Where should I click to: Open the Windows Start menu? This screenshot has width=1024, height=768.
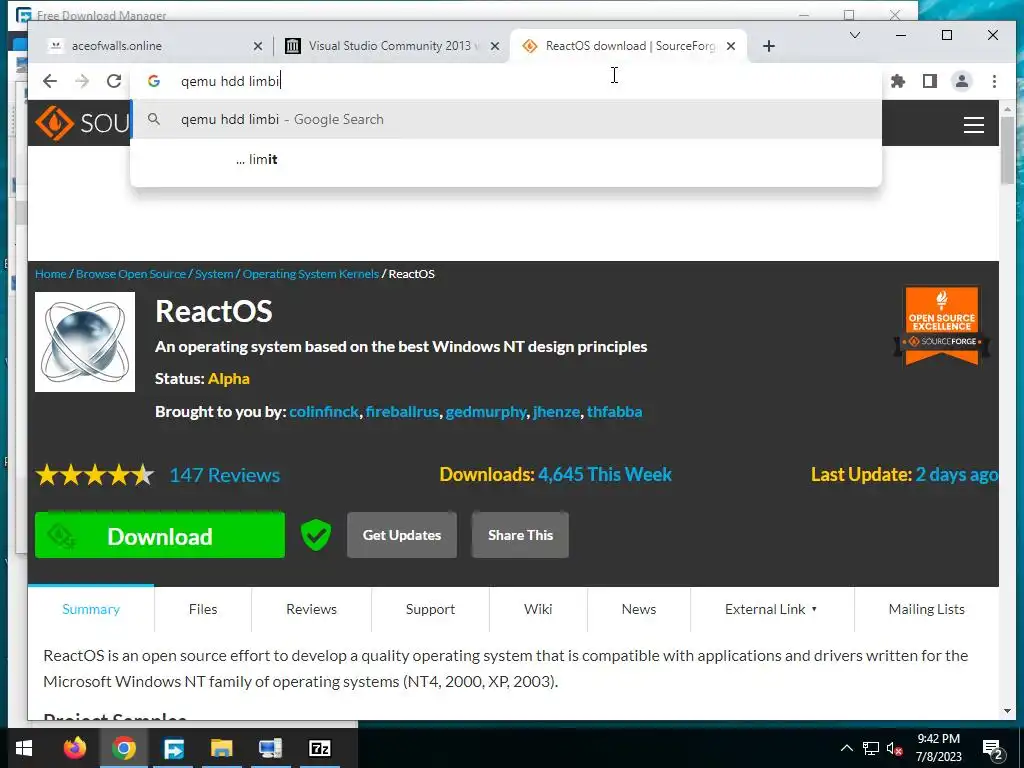[24, 748]
